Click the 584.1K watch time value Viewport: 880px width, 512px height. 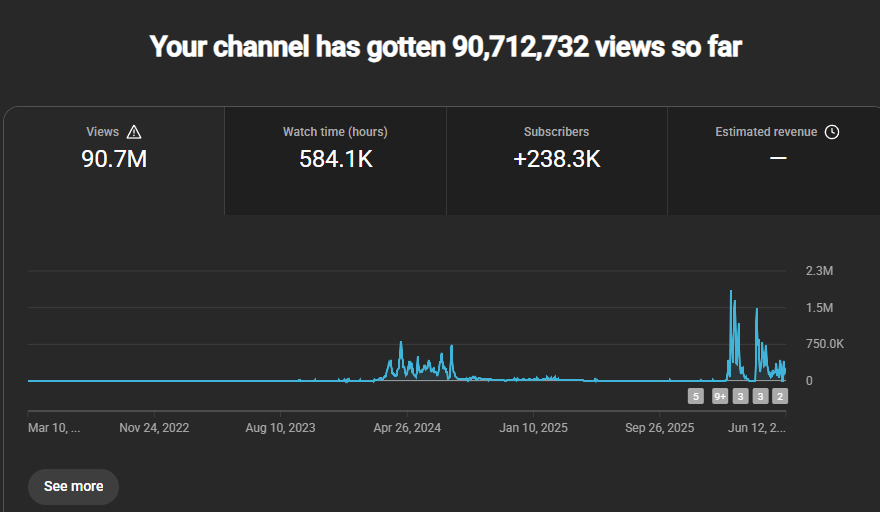coord(336,159)
